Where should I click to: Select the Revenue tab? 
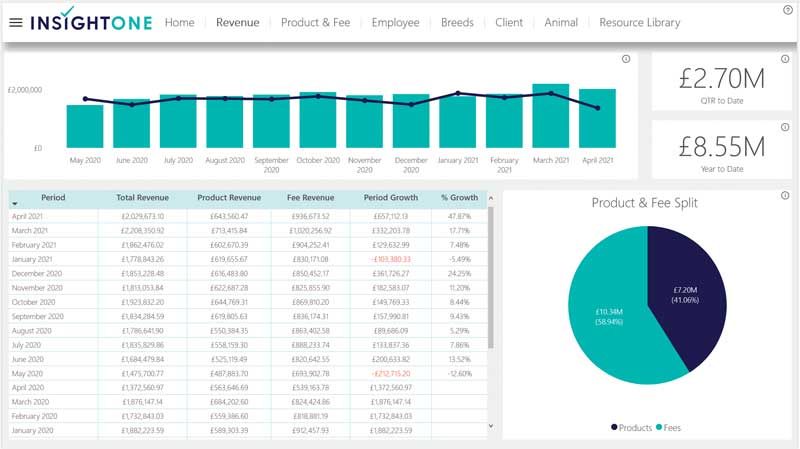pyautogui.click(x=238, y=22)
